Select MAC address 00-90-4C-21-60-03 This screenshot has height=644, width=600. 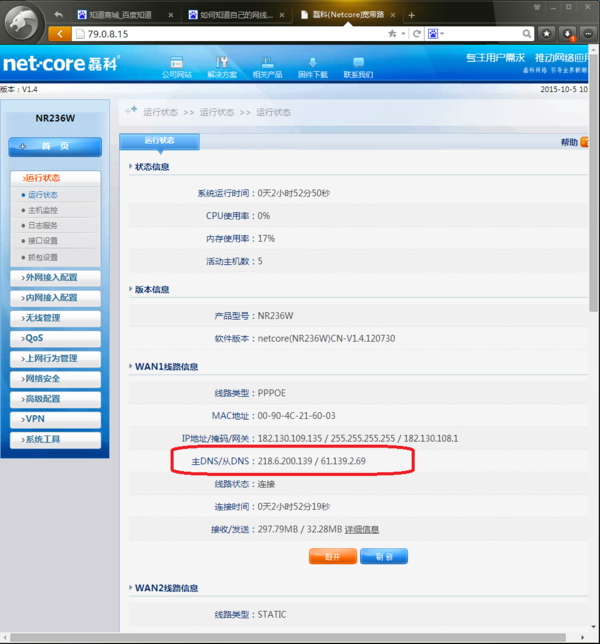pyautogui.click(x=297, y=416)
